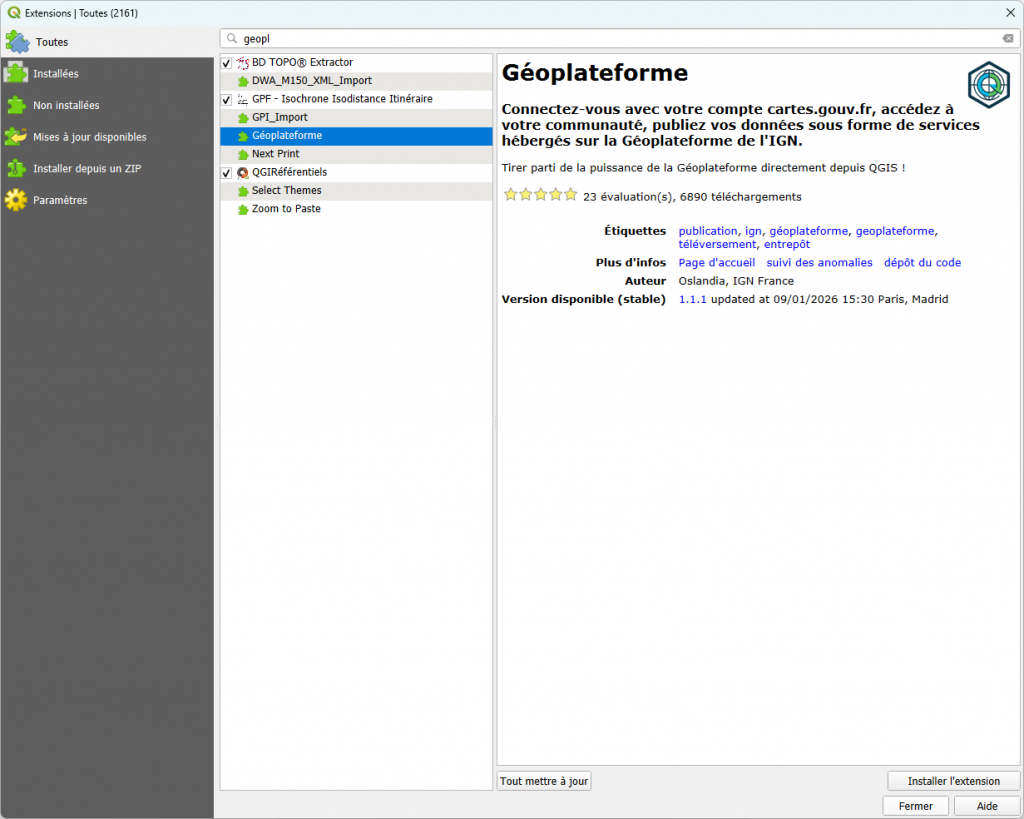Image resolution: width=1024 pixels, height=819 pixels.
Task: Click the puzzle icon beside Next Print
Action: [243, 154]
